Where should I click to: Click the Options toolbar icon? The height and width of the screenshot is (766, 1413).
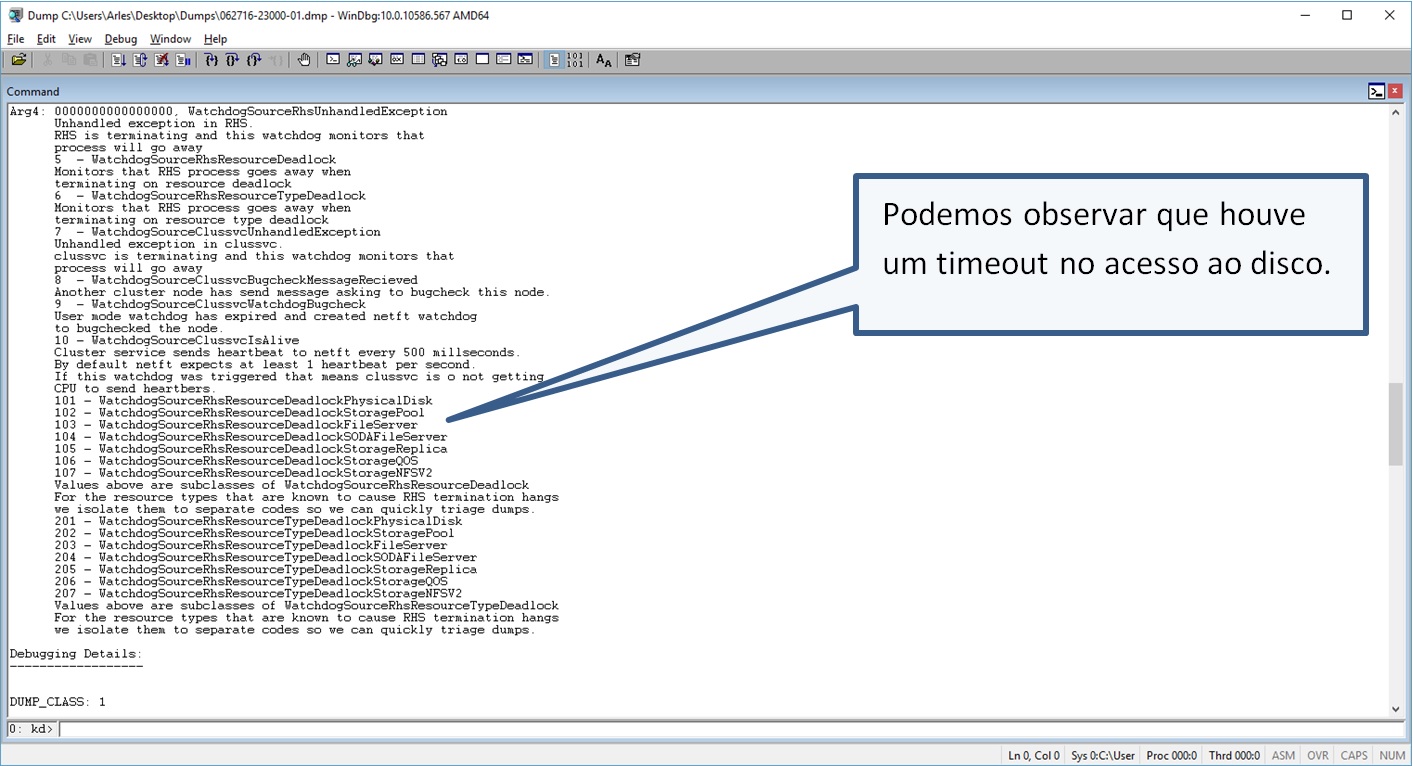click(x=632, y=60)
